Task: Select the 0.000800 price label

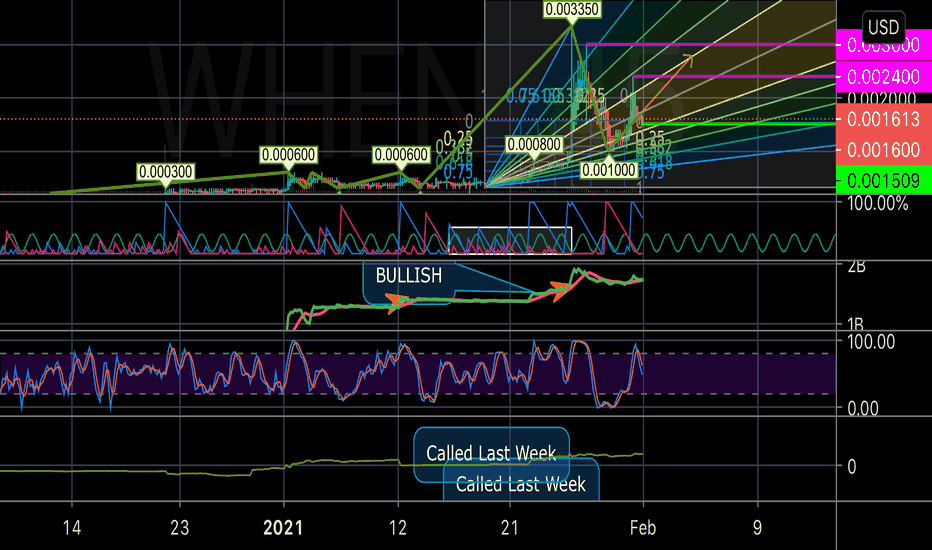Action: (x=534, y=144)
